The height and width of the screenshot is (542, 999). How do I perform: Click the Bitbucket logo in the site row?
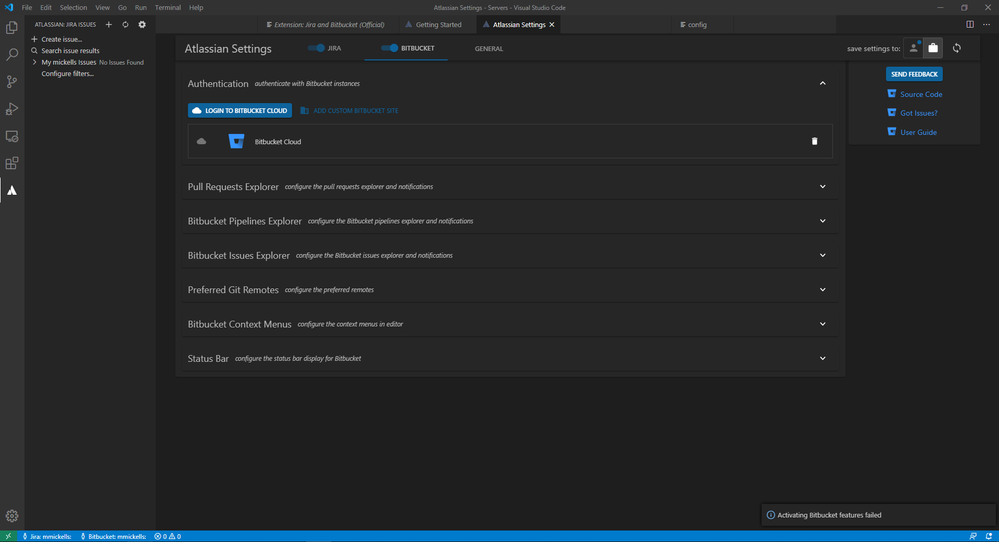coord(236,141)
